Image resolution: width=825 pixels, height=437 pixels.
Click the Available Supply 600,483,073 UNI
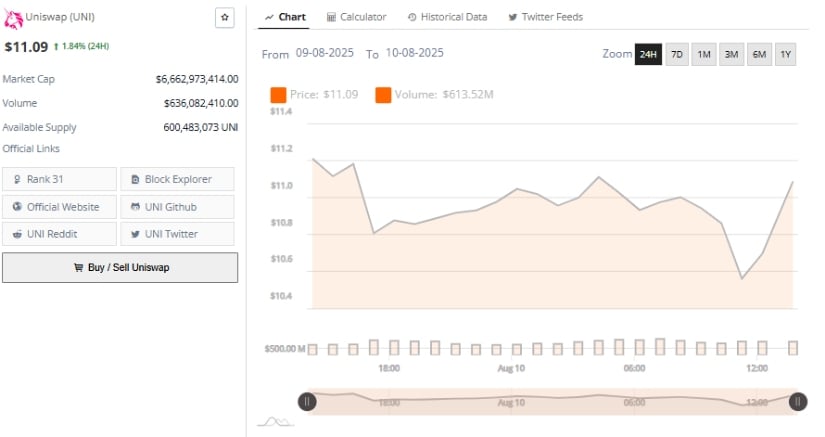pyautogui.click(x=200, y=127)
